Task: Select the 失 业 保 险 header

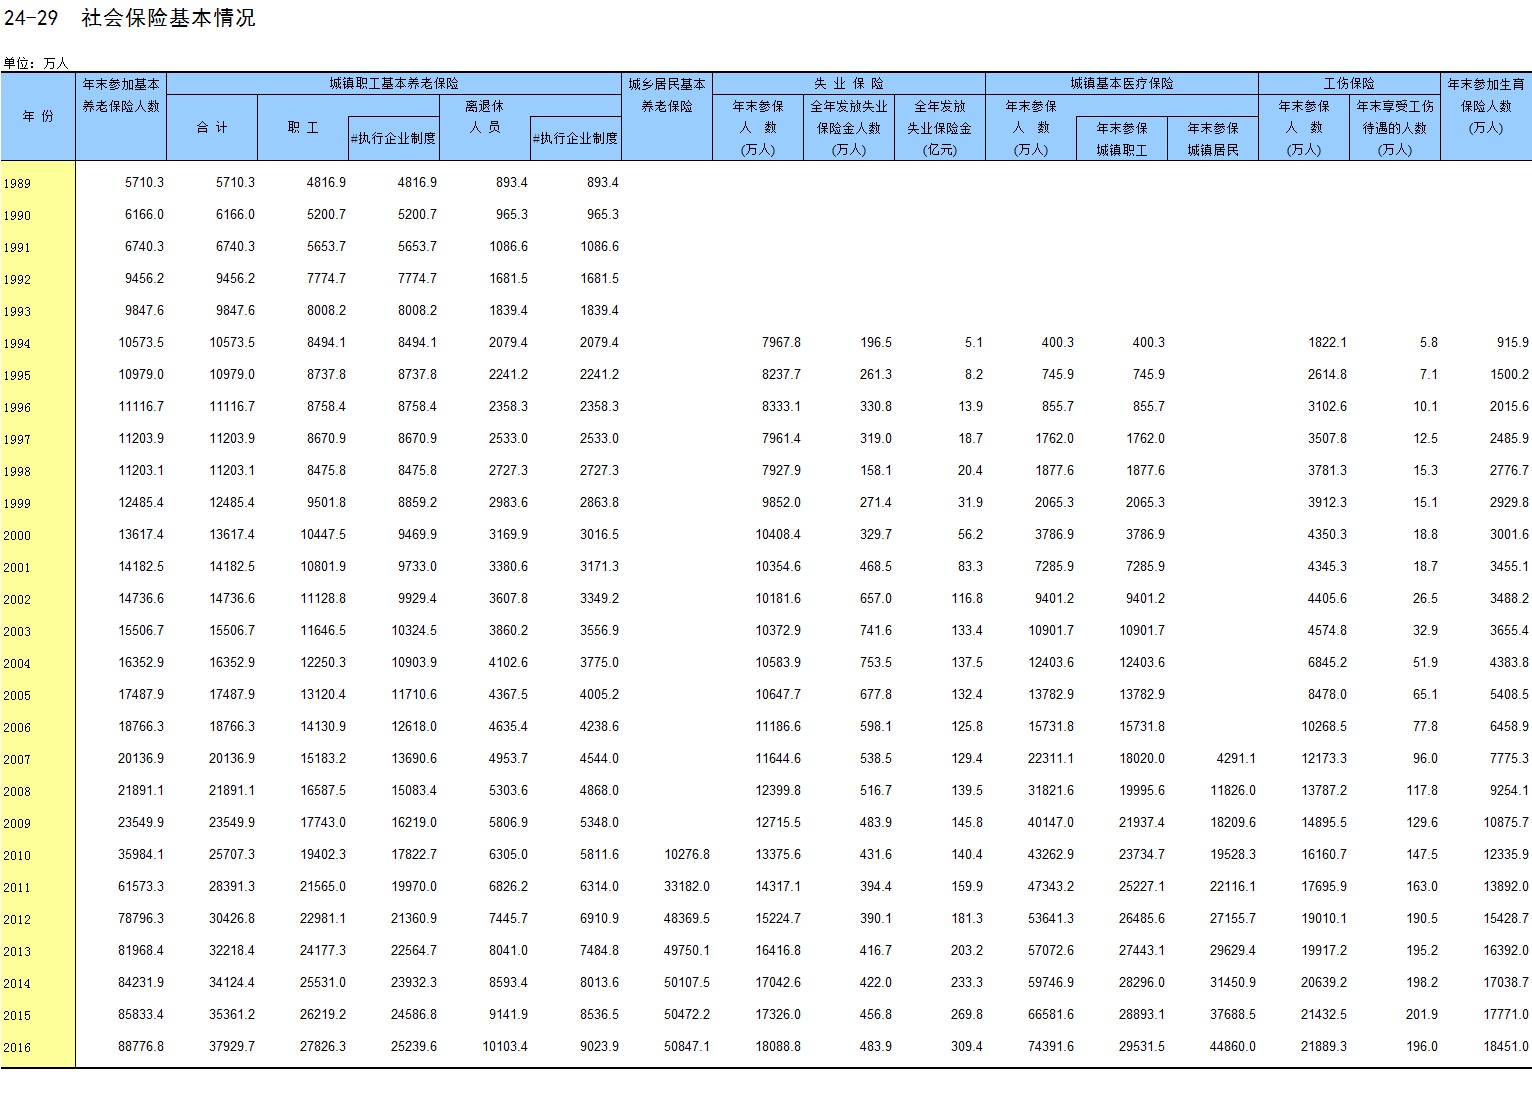Action: click(x=849, y=84)
